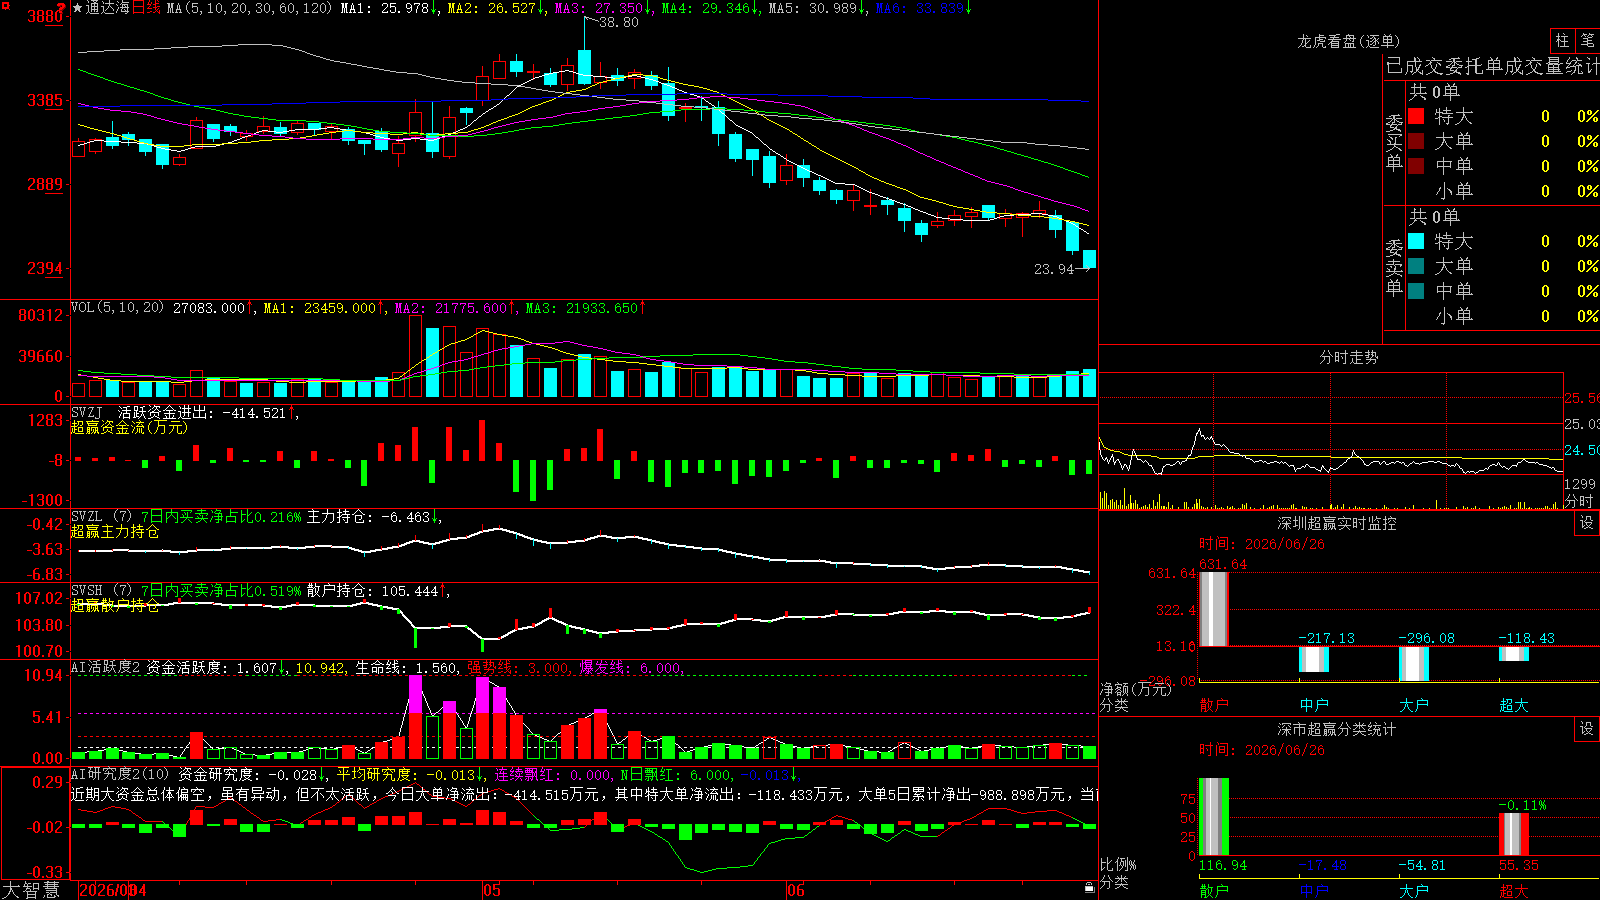
Task: Click the cyan 特大 sell-order swatch
Action: point(1416,241)
